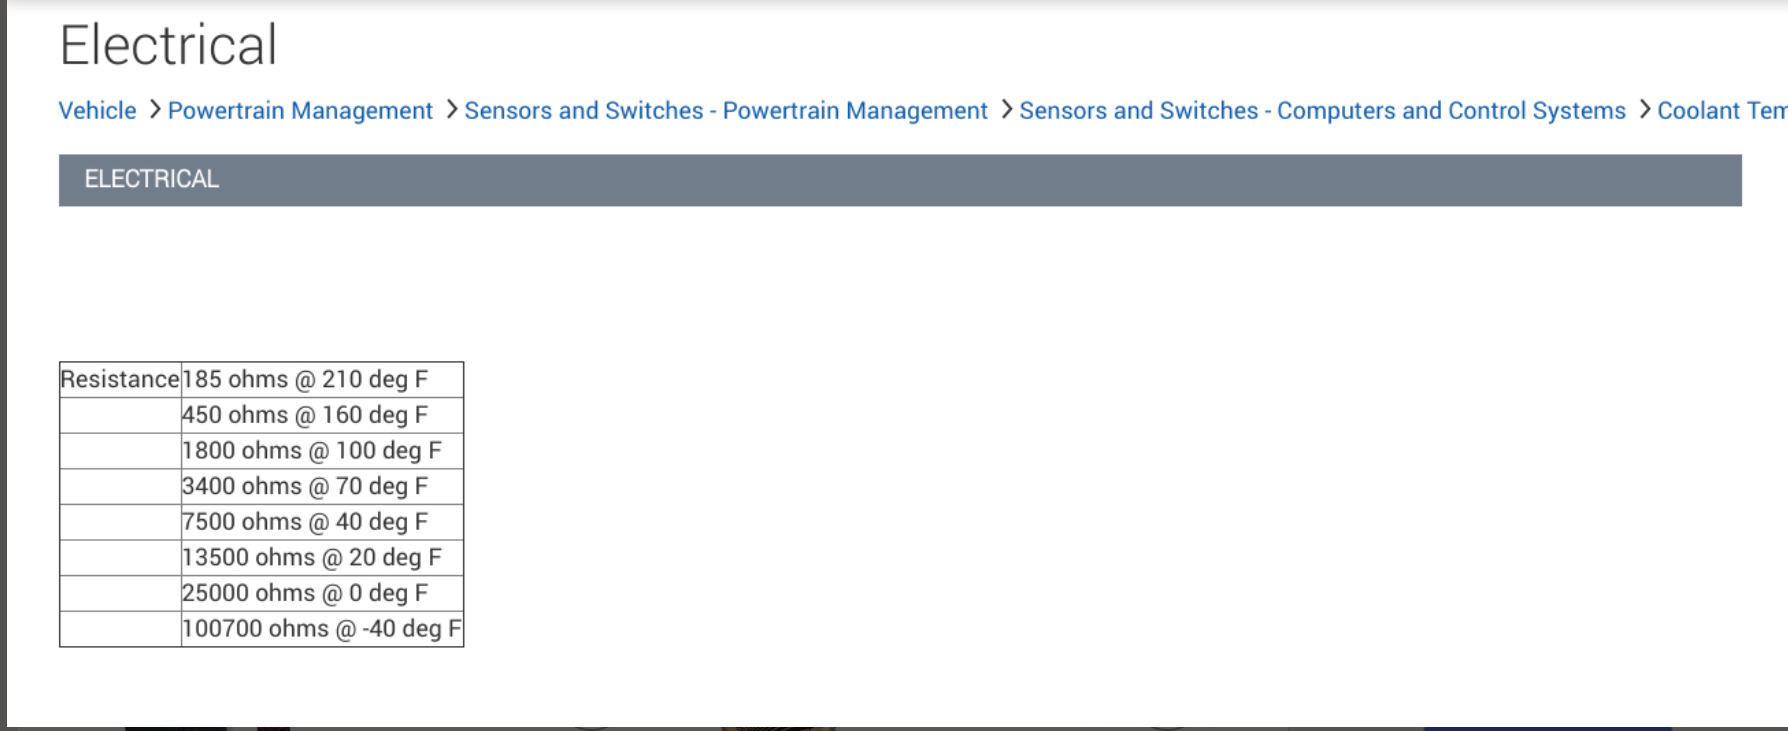
Task: Click the chevron before Sensors and Switches - Computers
Action: tap(1007, 109)
